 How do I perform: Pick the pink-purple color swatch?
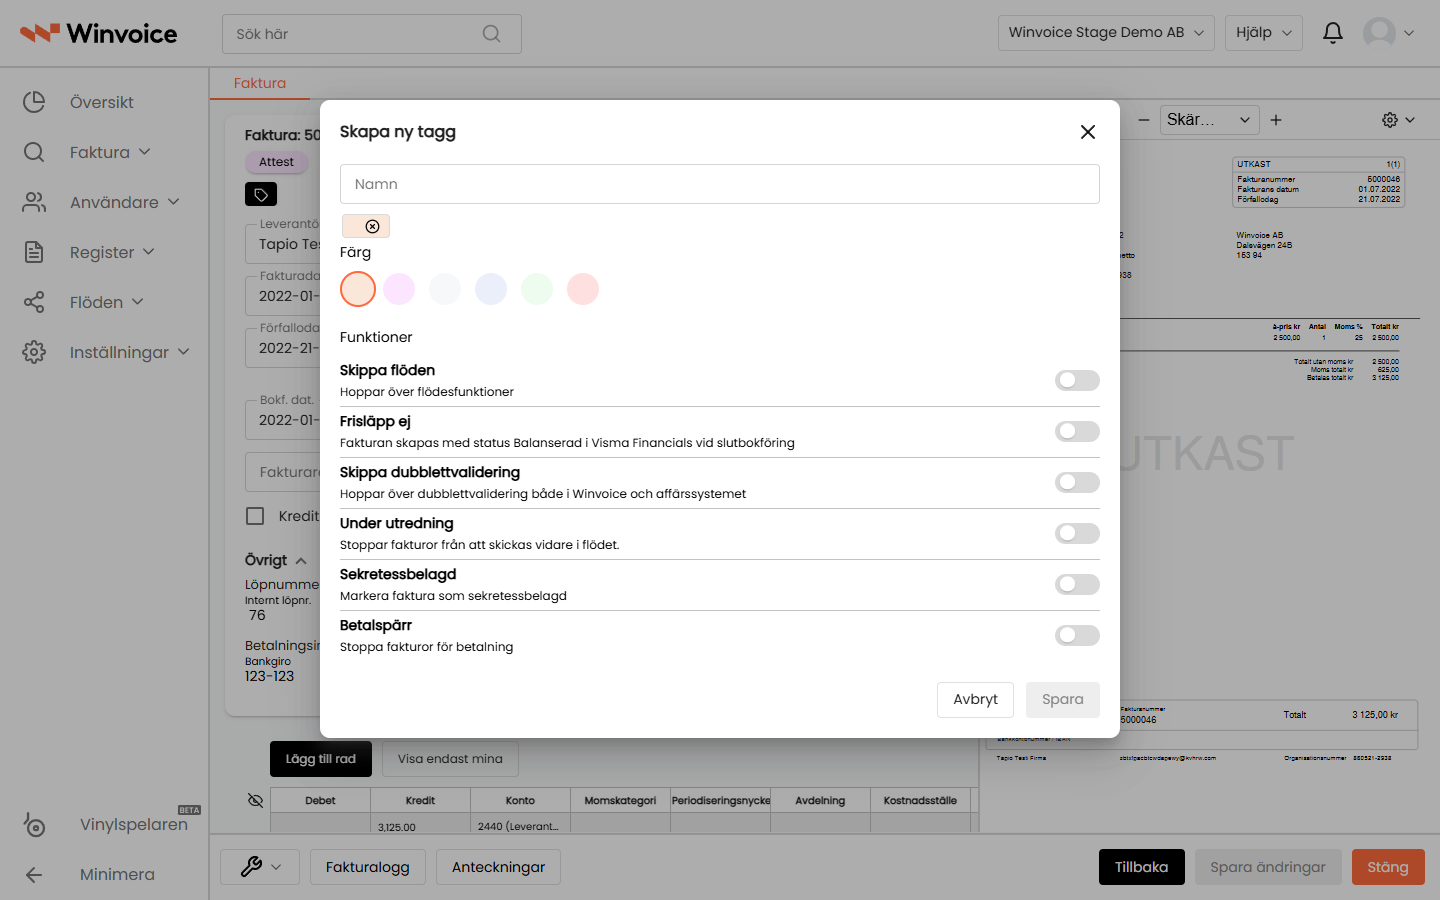click(x=399, y=289)
